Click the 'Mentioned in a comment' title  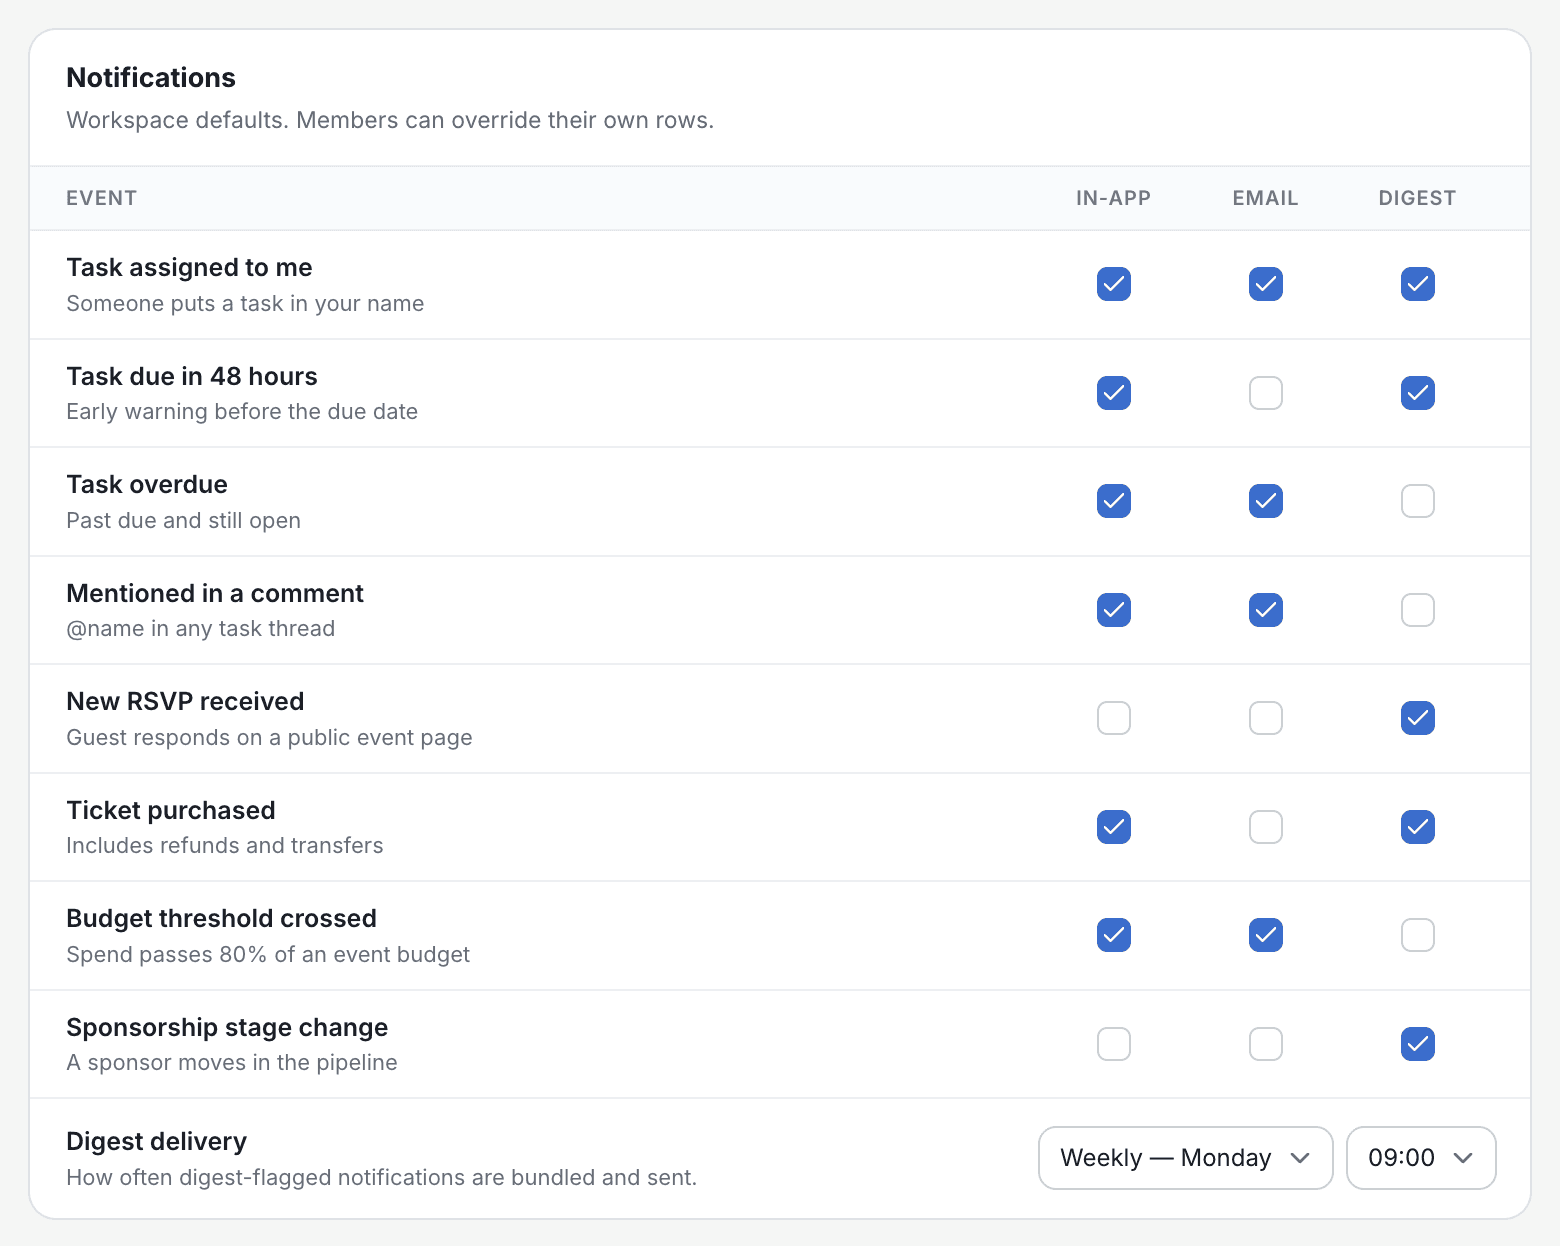(x=215, y=593)
